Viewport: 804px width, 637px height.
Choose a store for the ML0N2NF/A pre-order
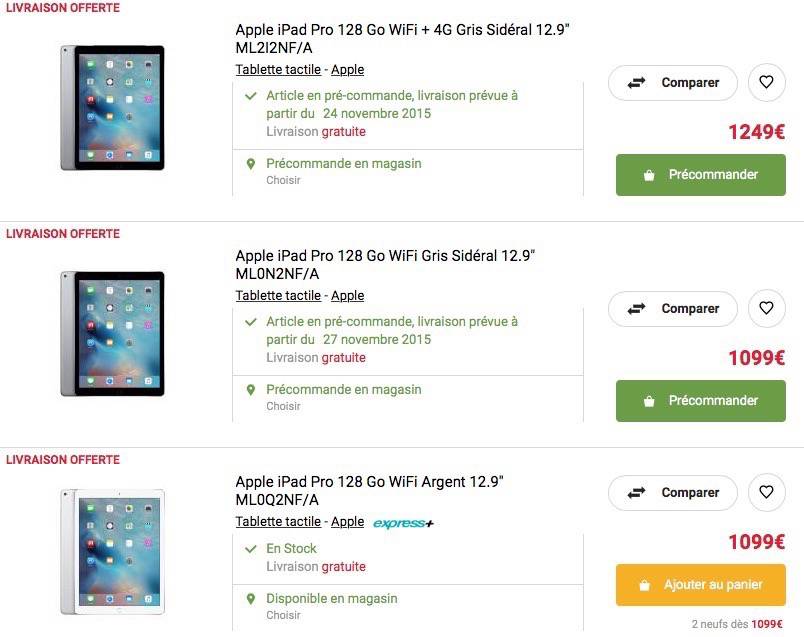283,406
